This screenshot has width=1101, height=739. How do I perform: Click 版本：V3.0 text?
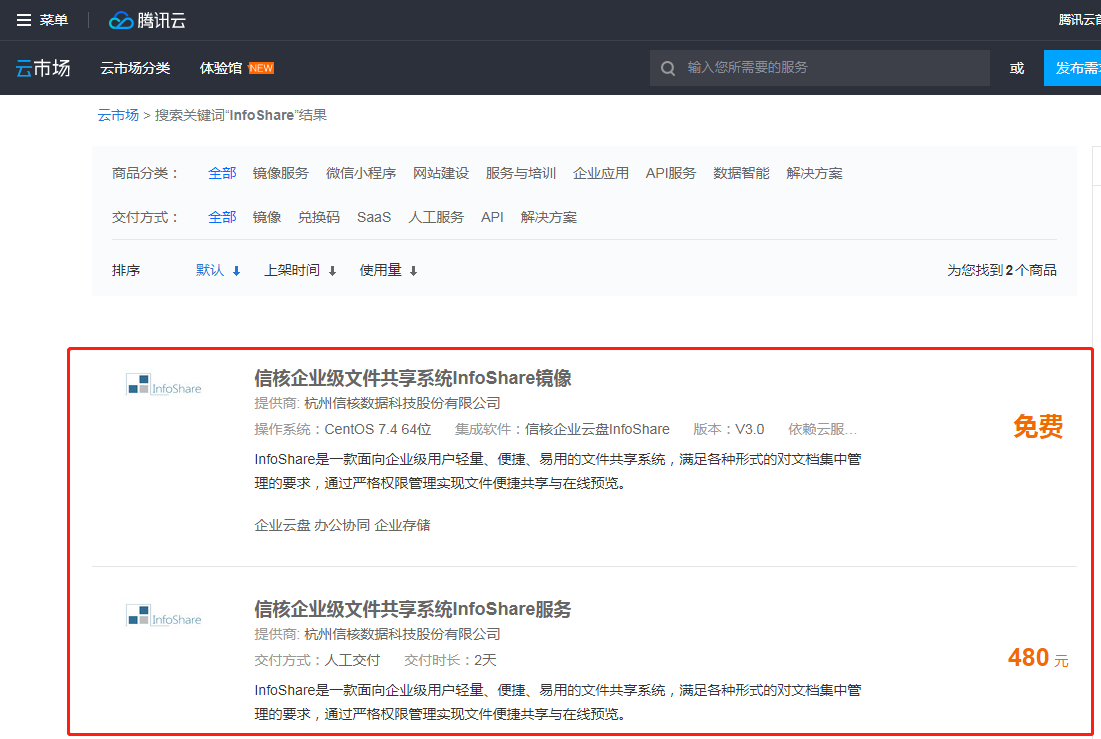(728, 429)
